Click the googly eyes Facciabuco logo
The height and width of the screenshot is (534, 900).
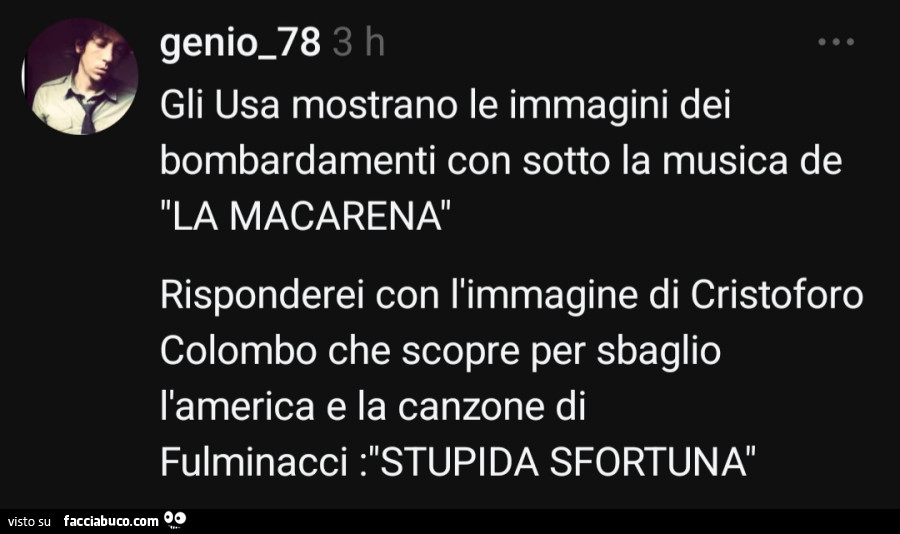click(x=175, y=520)
